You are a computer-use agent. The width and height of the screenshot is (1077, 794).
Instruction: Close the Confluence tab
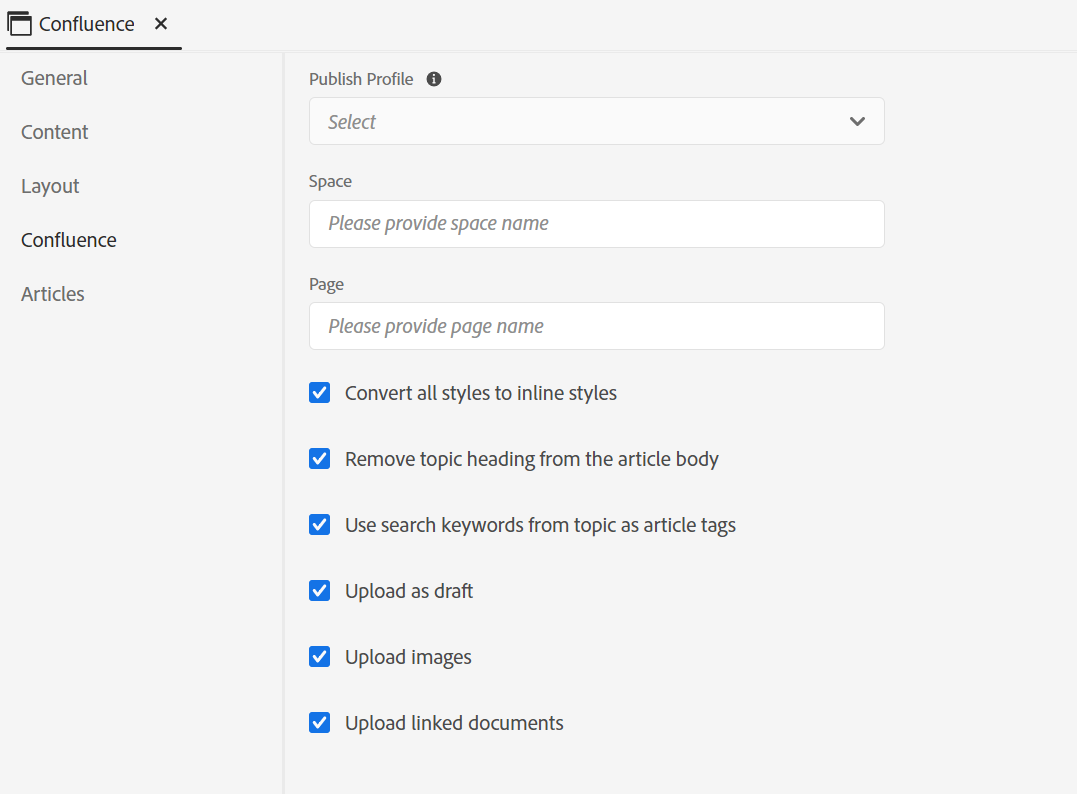161,23
